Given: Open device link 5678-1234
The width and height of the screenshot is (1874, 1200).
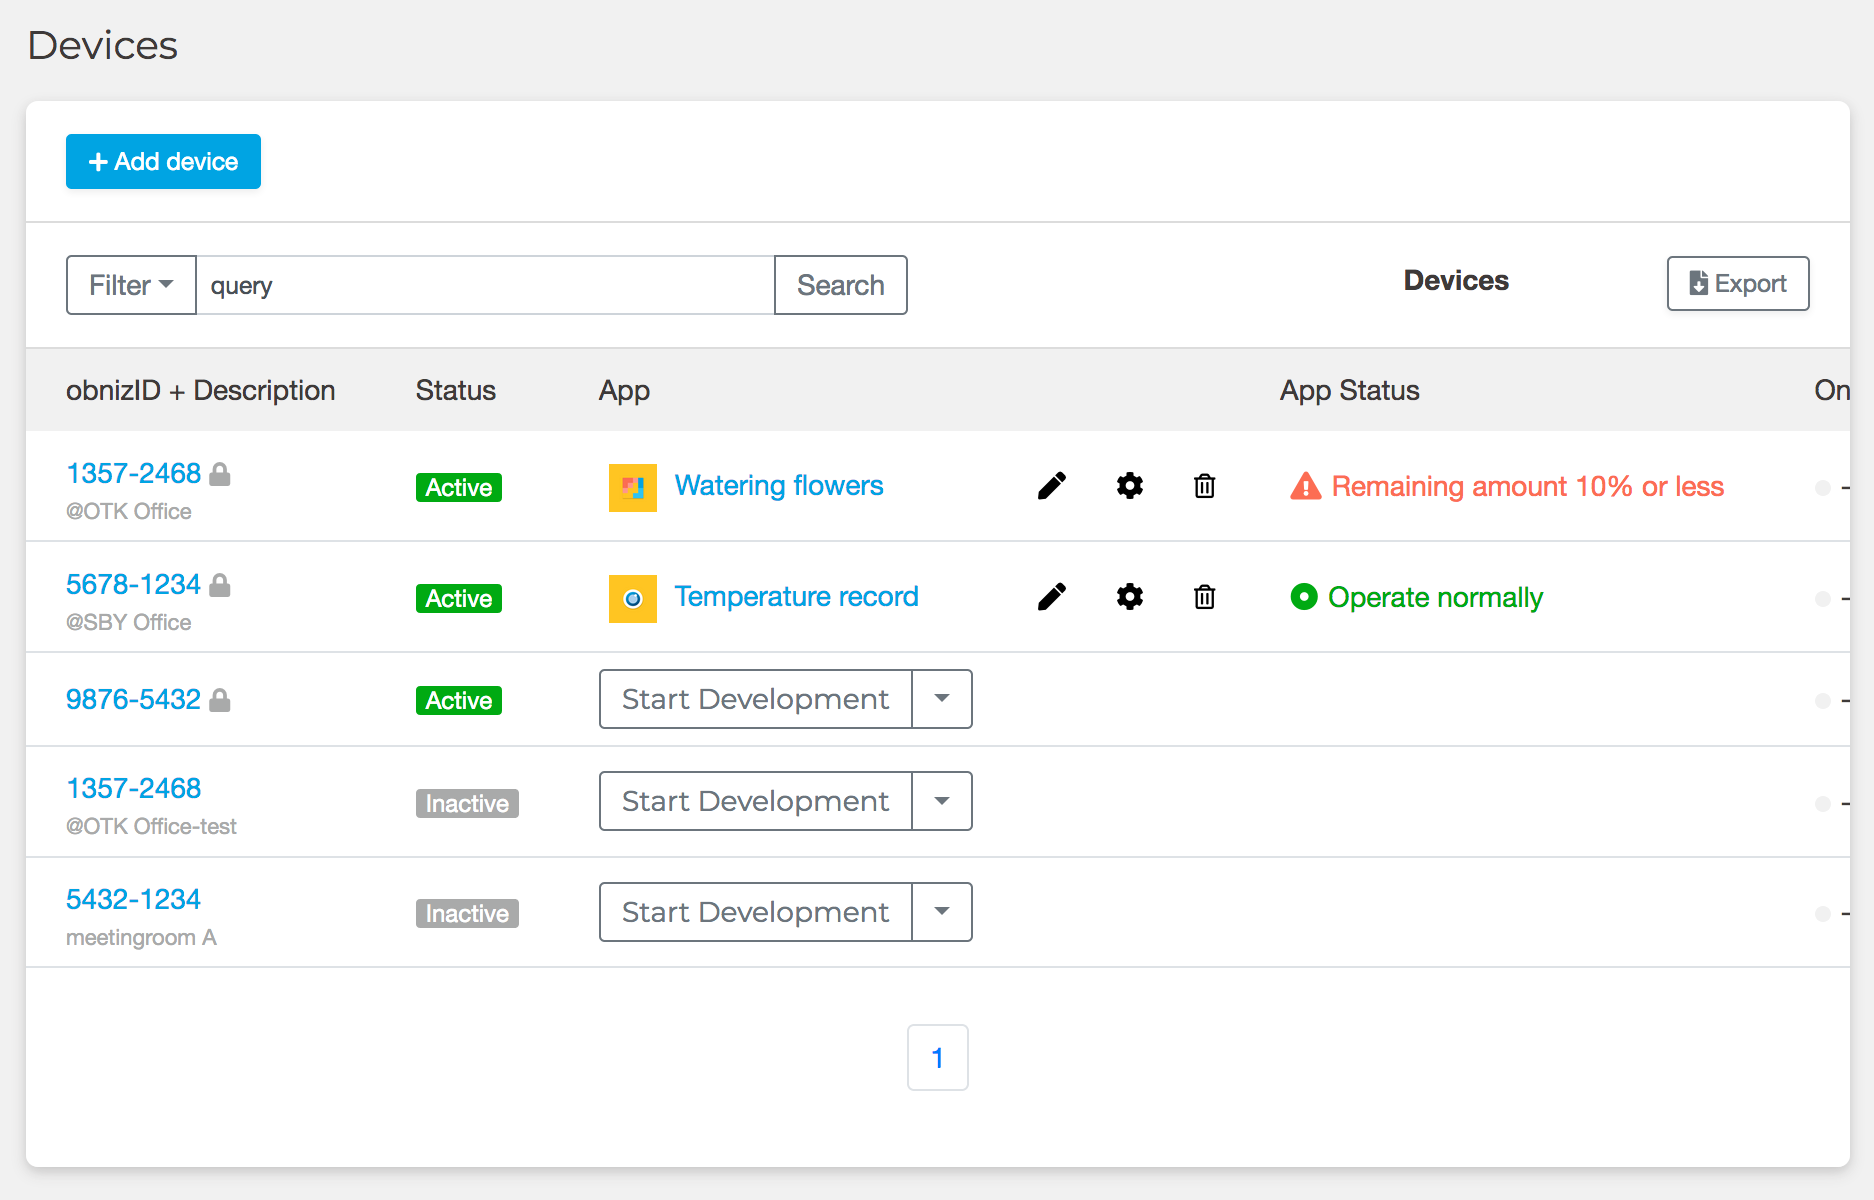Looking at the screenshot, I should [133, 584].
